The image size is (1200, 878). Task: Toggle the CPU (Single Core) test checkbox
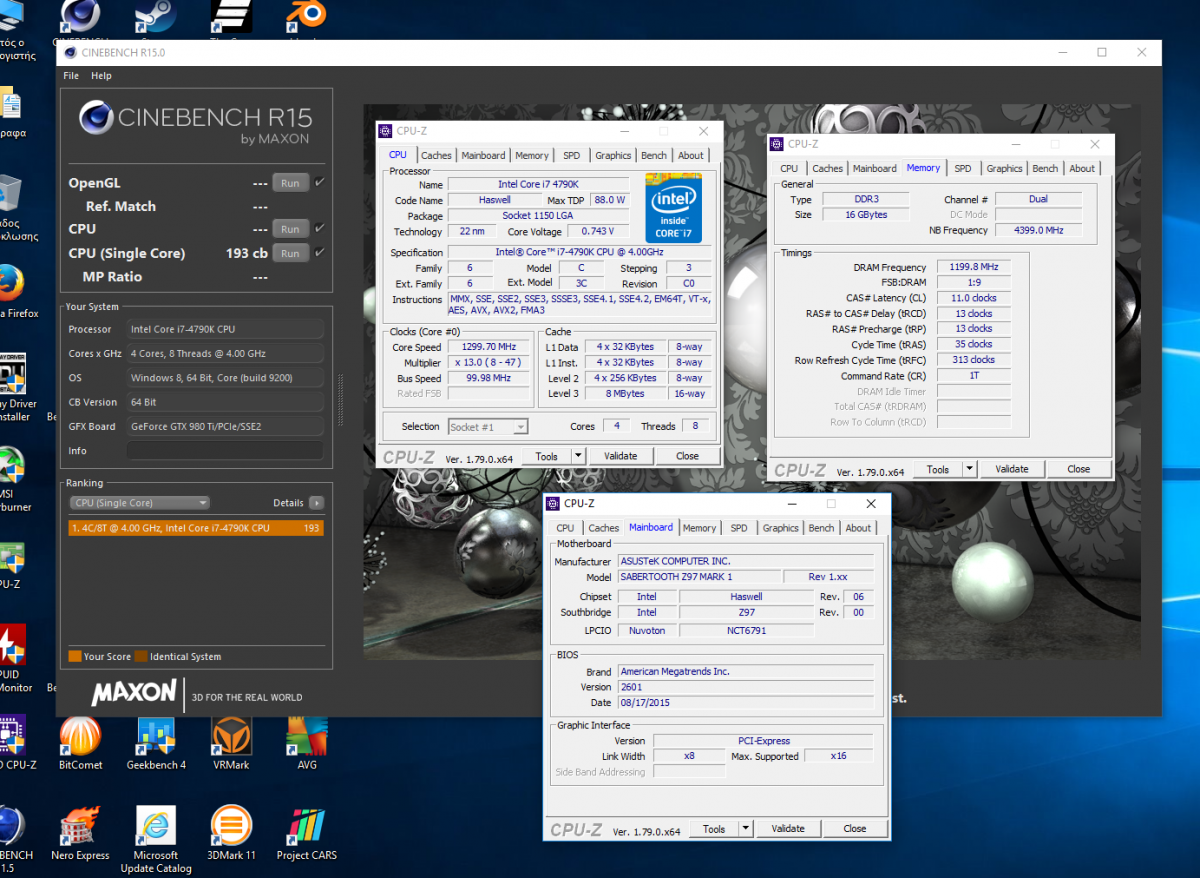pyautogui.click(x=319, y=253)
